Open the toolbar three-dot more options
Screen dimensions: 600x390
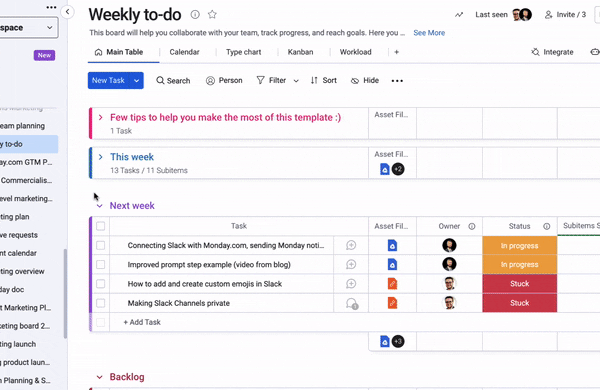[x=397, y=81]
